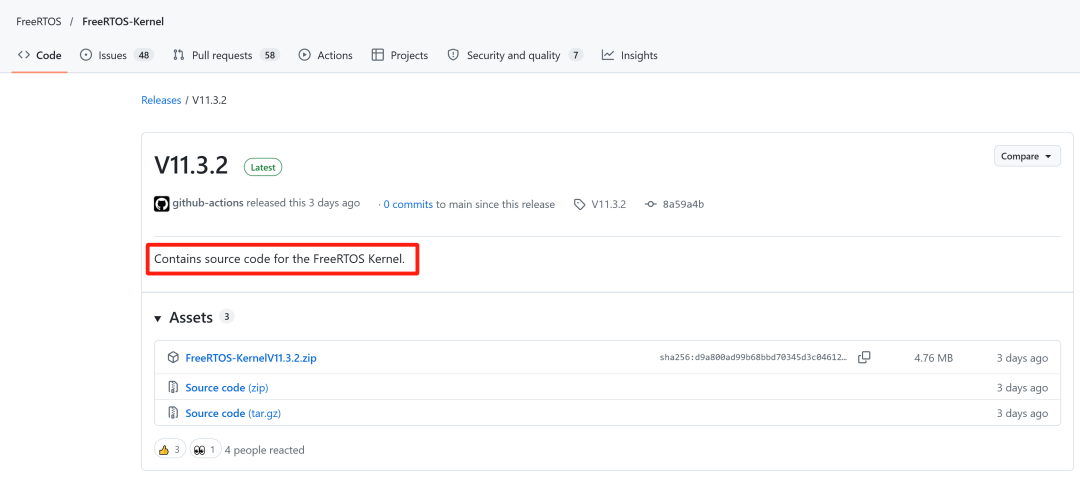Click 'Contains source code for the FreeRTOS Kernel' text

[x=280, y=260]
